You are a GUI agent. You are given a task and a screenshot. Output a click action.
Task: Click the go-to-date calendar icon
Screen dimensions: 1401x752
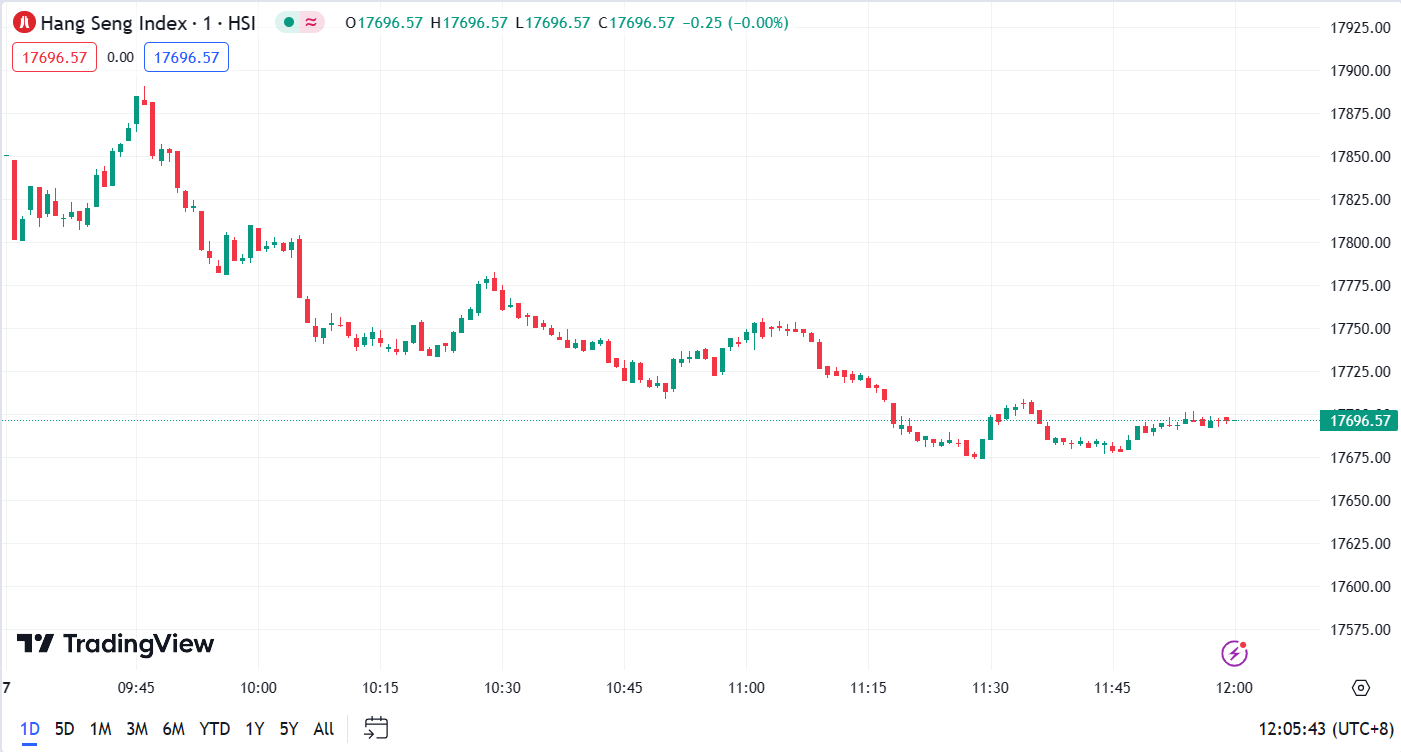[375, 729]
